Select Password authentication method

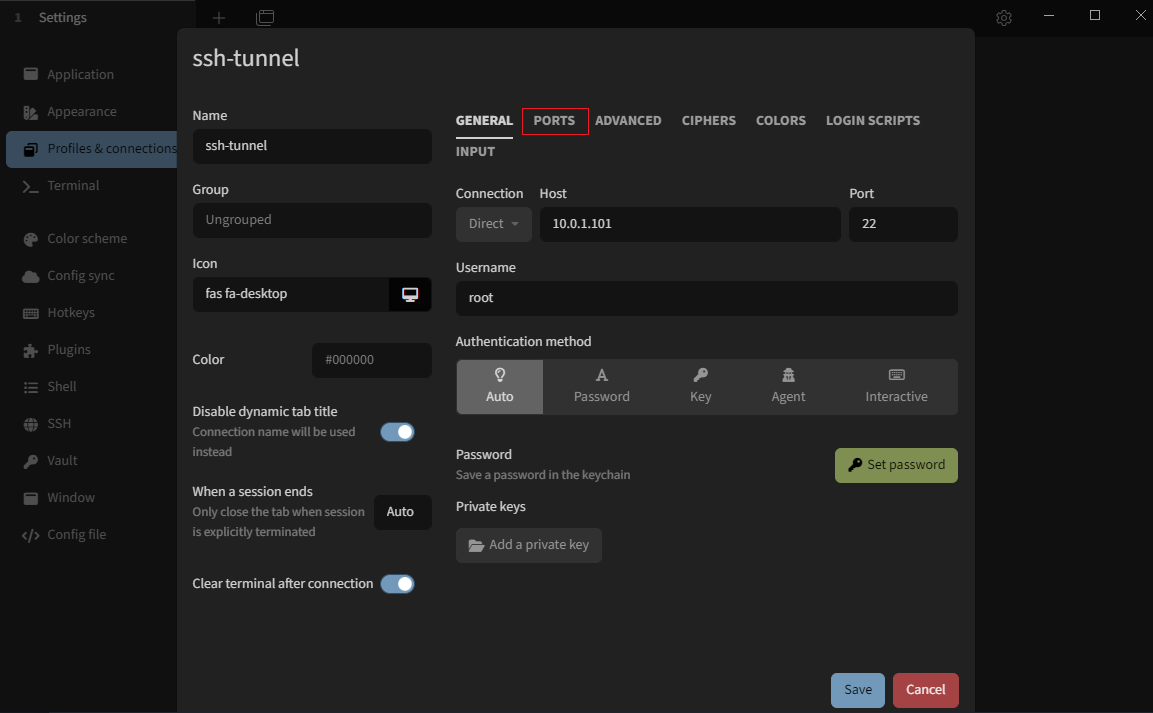(x=601, y=386)
